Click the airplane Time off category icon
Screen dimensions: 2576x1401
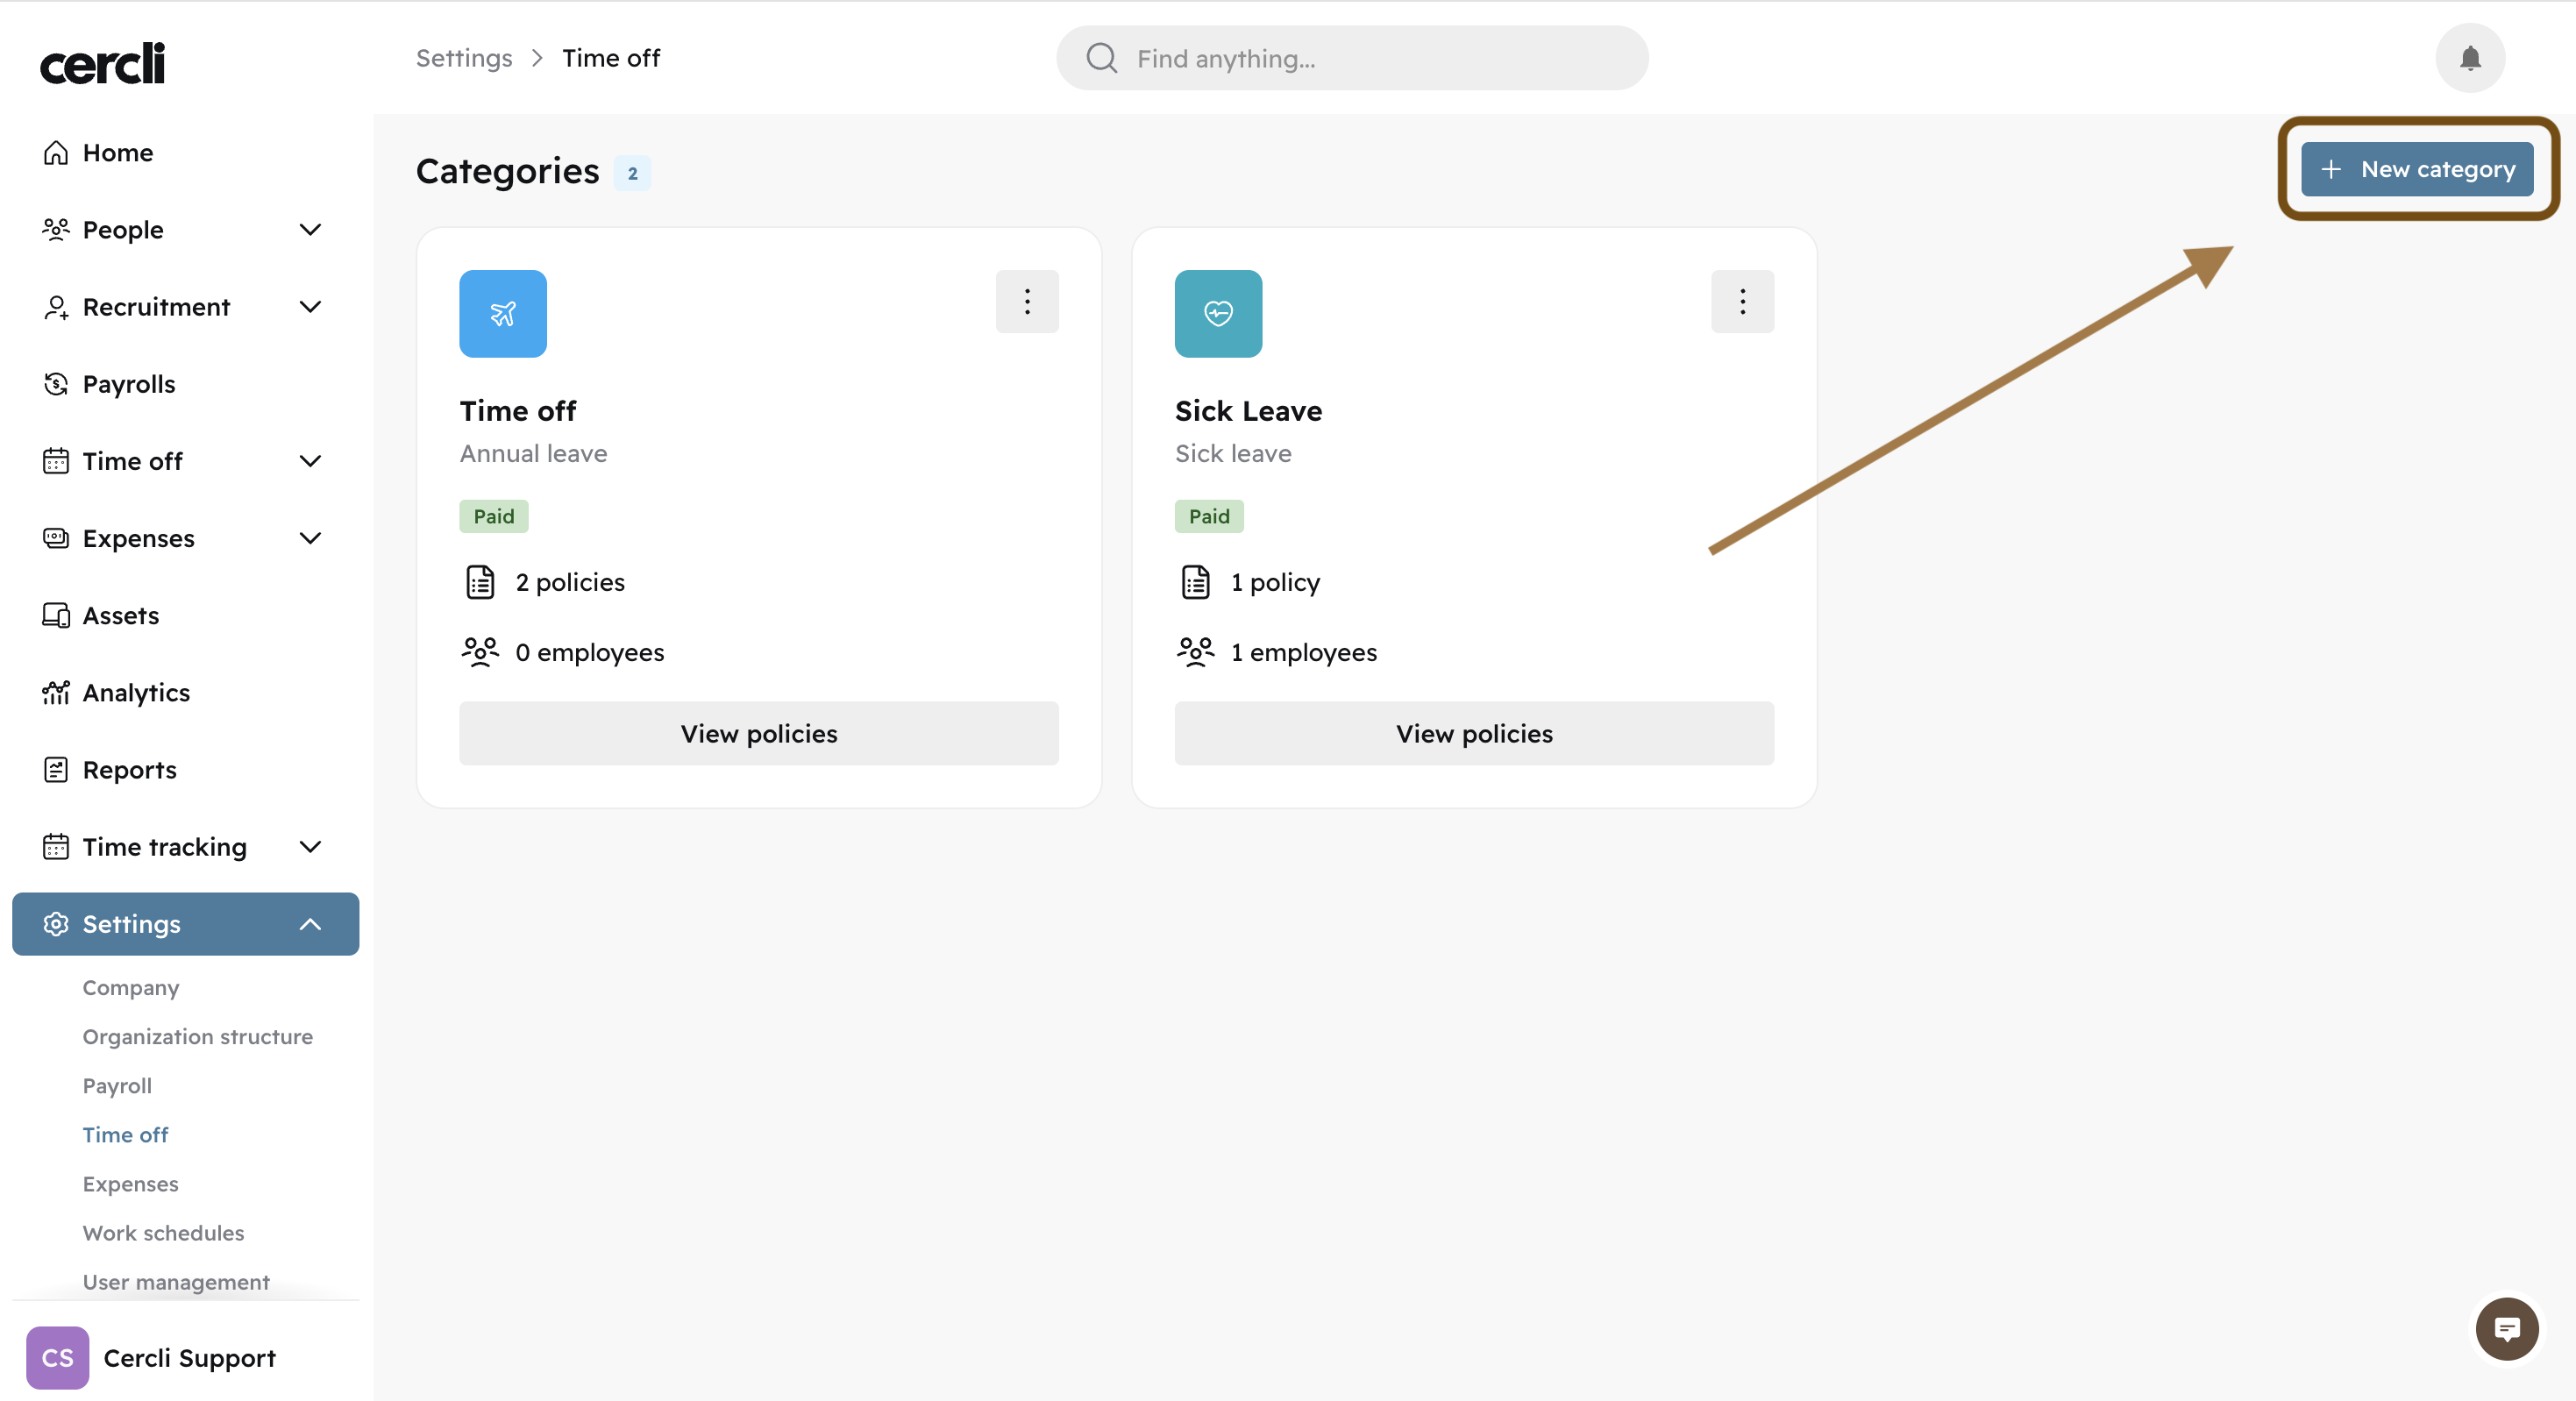[502, 313]
